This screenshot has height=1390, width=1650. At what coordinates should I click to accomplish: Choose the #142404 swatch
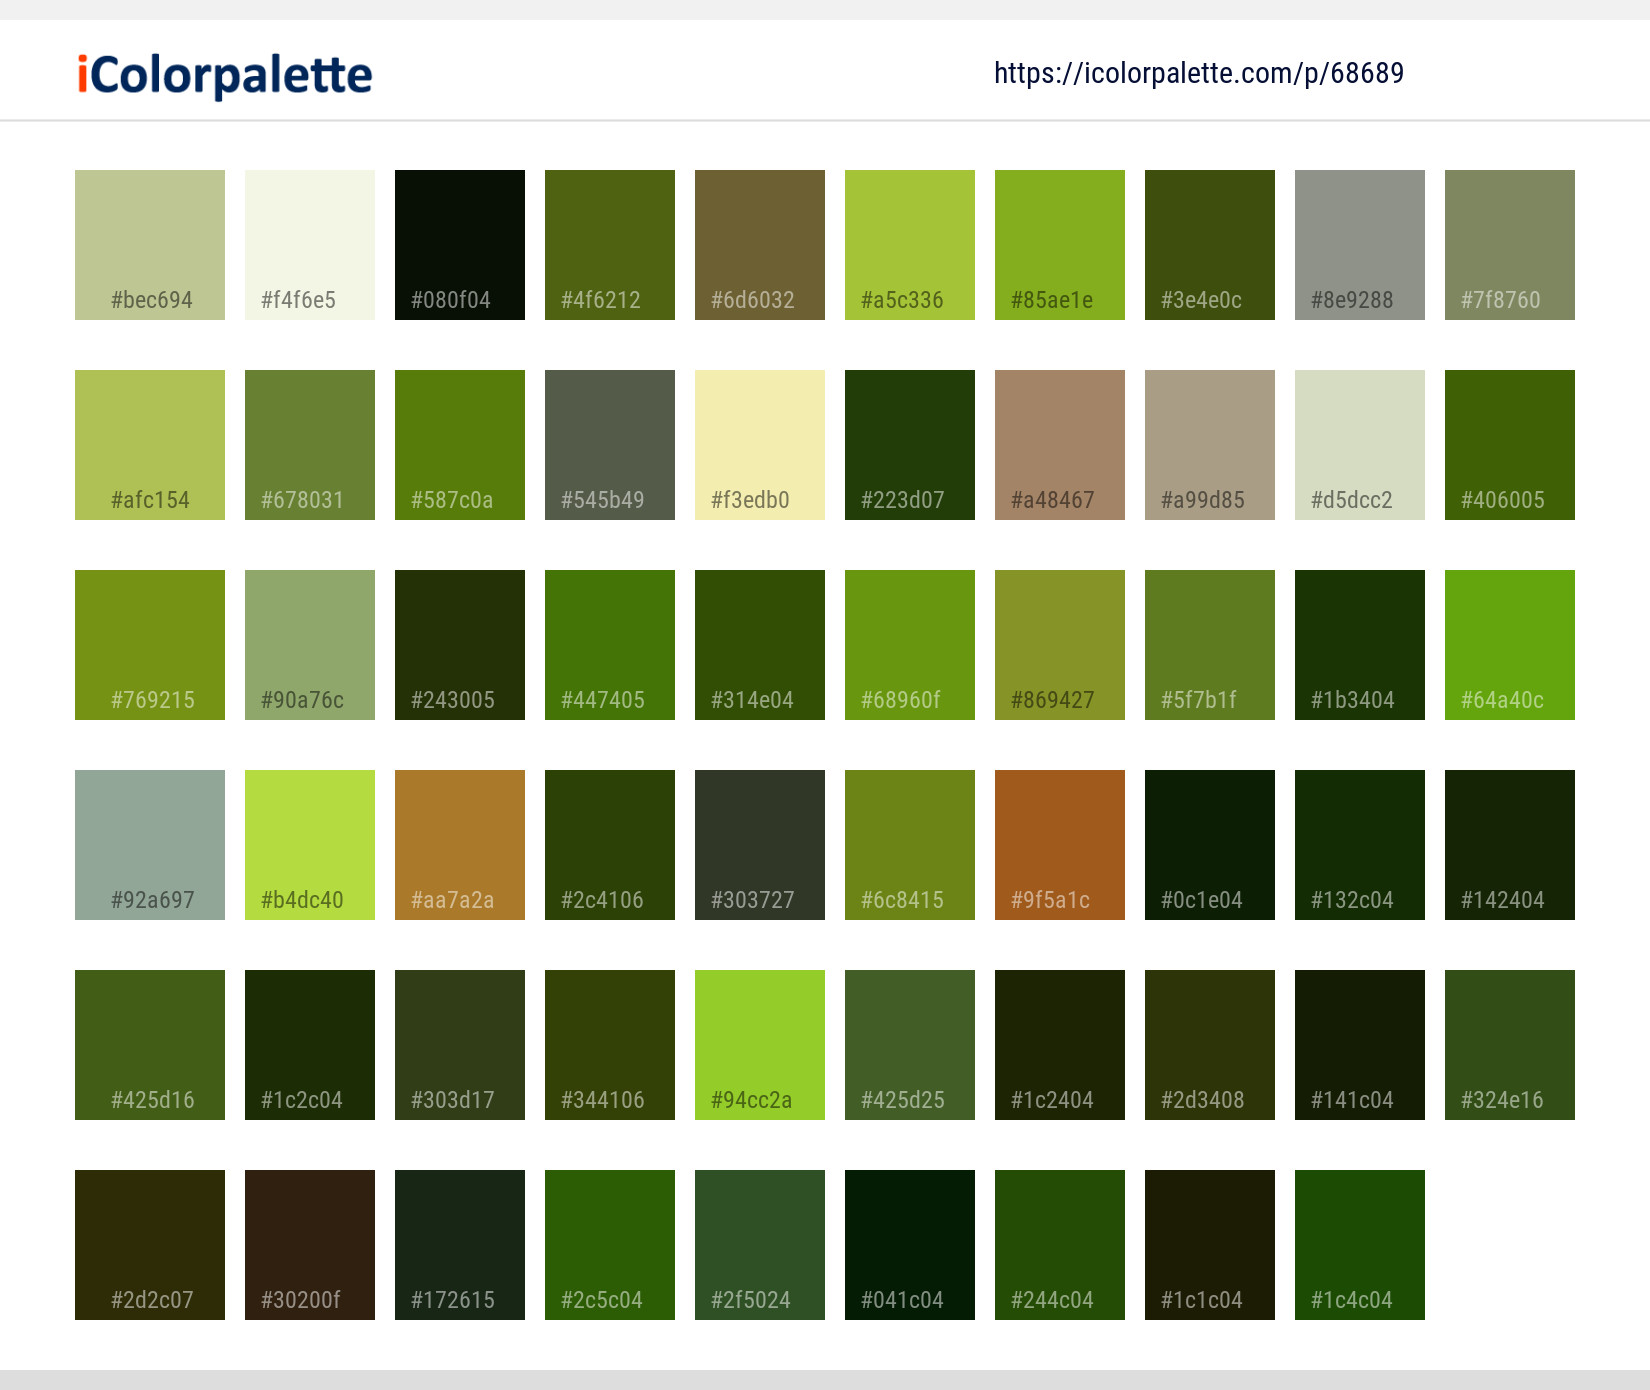(x=1510, y=845)
